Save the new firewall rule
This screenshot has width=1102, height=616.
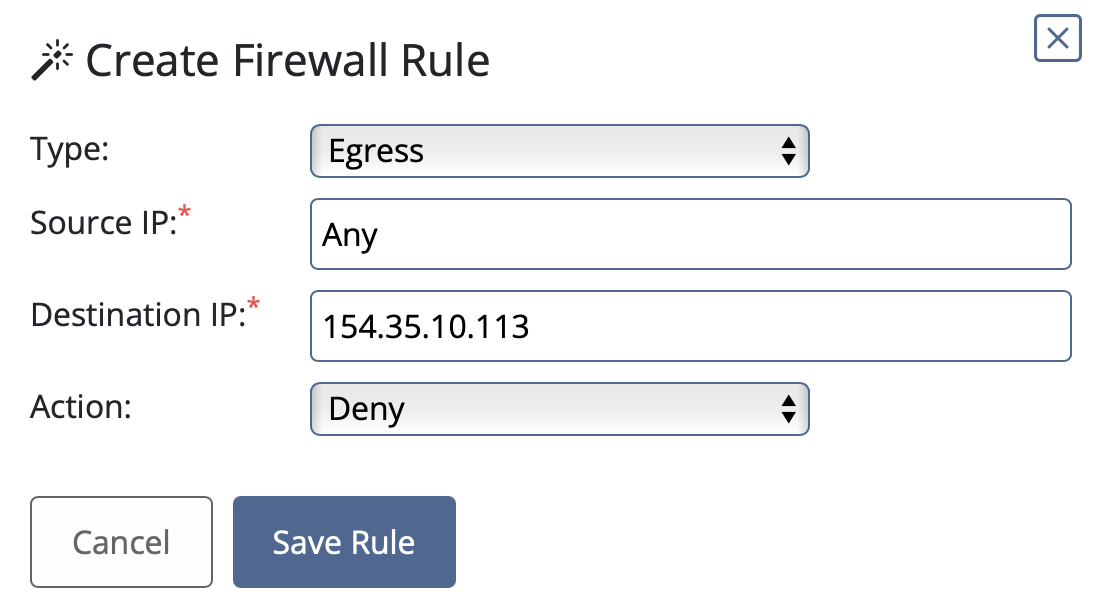(x=344, y=542)
